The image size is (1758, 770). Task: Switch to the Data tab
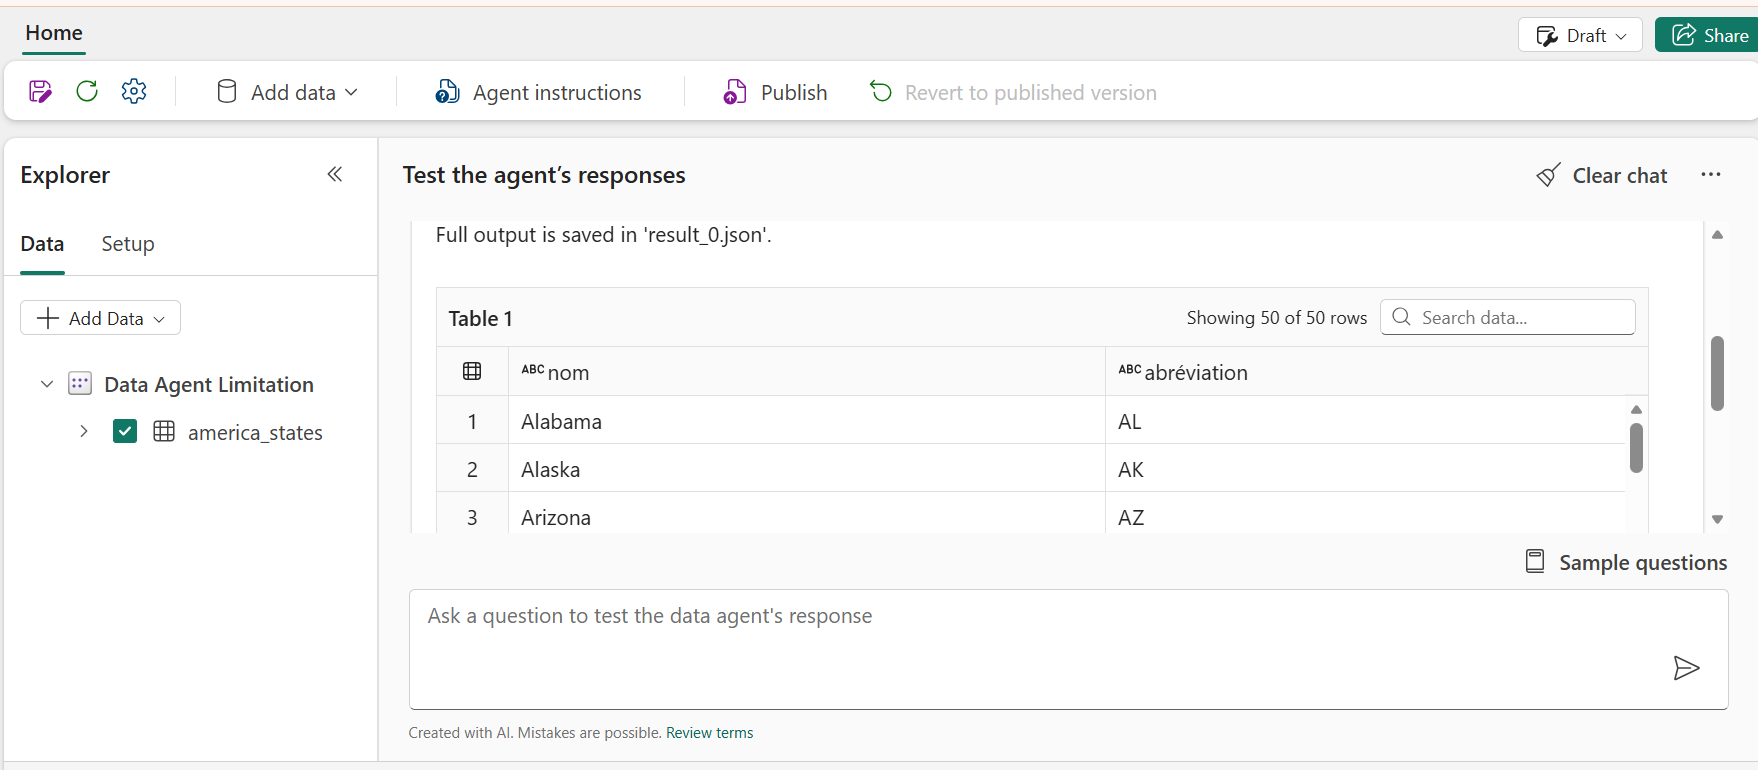pos(42,244)
